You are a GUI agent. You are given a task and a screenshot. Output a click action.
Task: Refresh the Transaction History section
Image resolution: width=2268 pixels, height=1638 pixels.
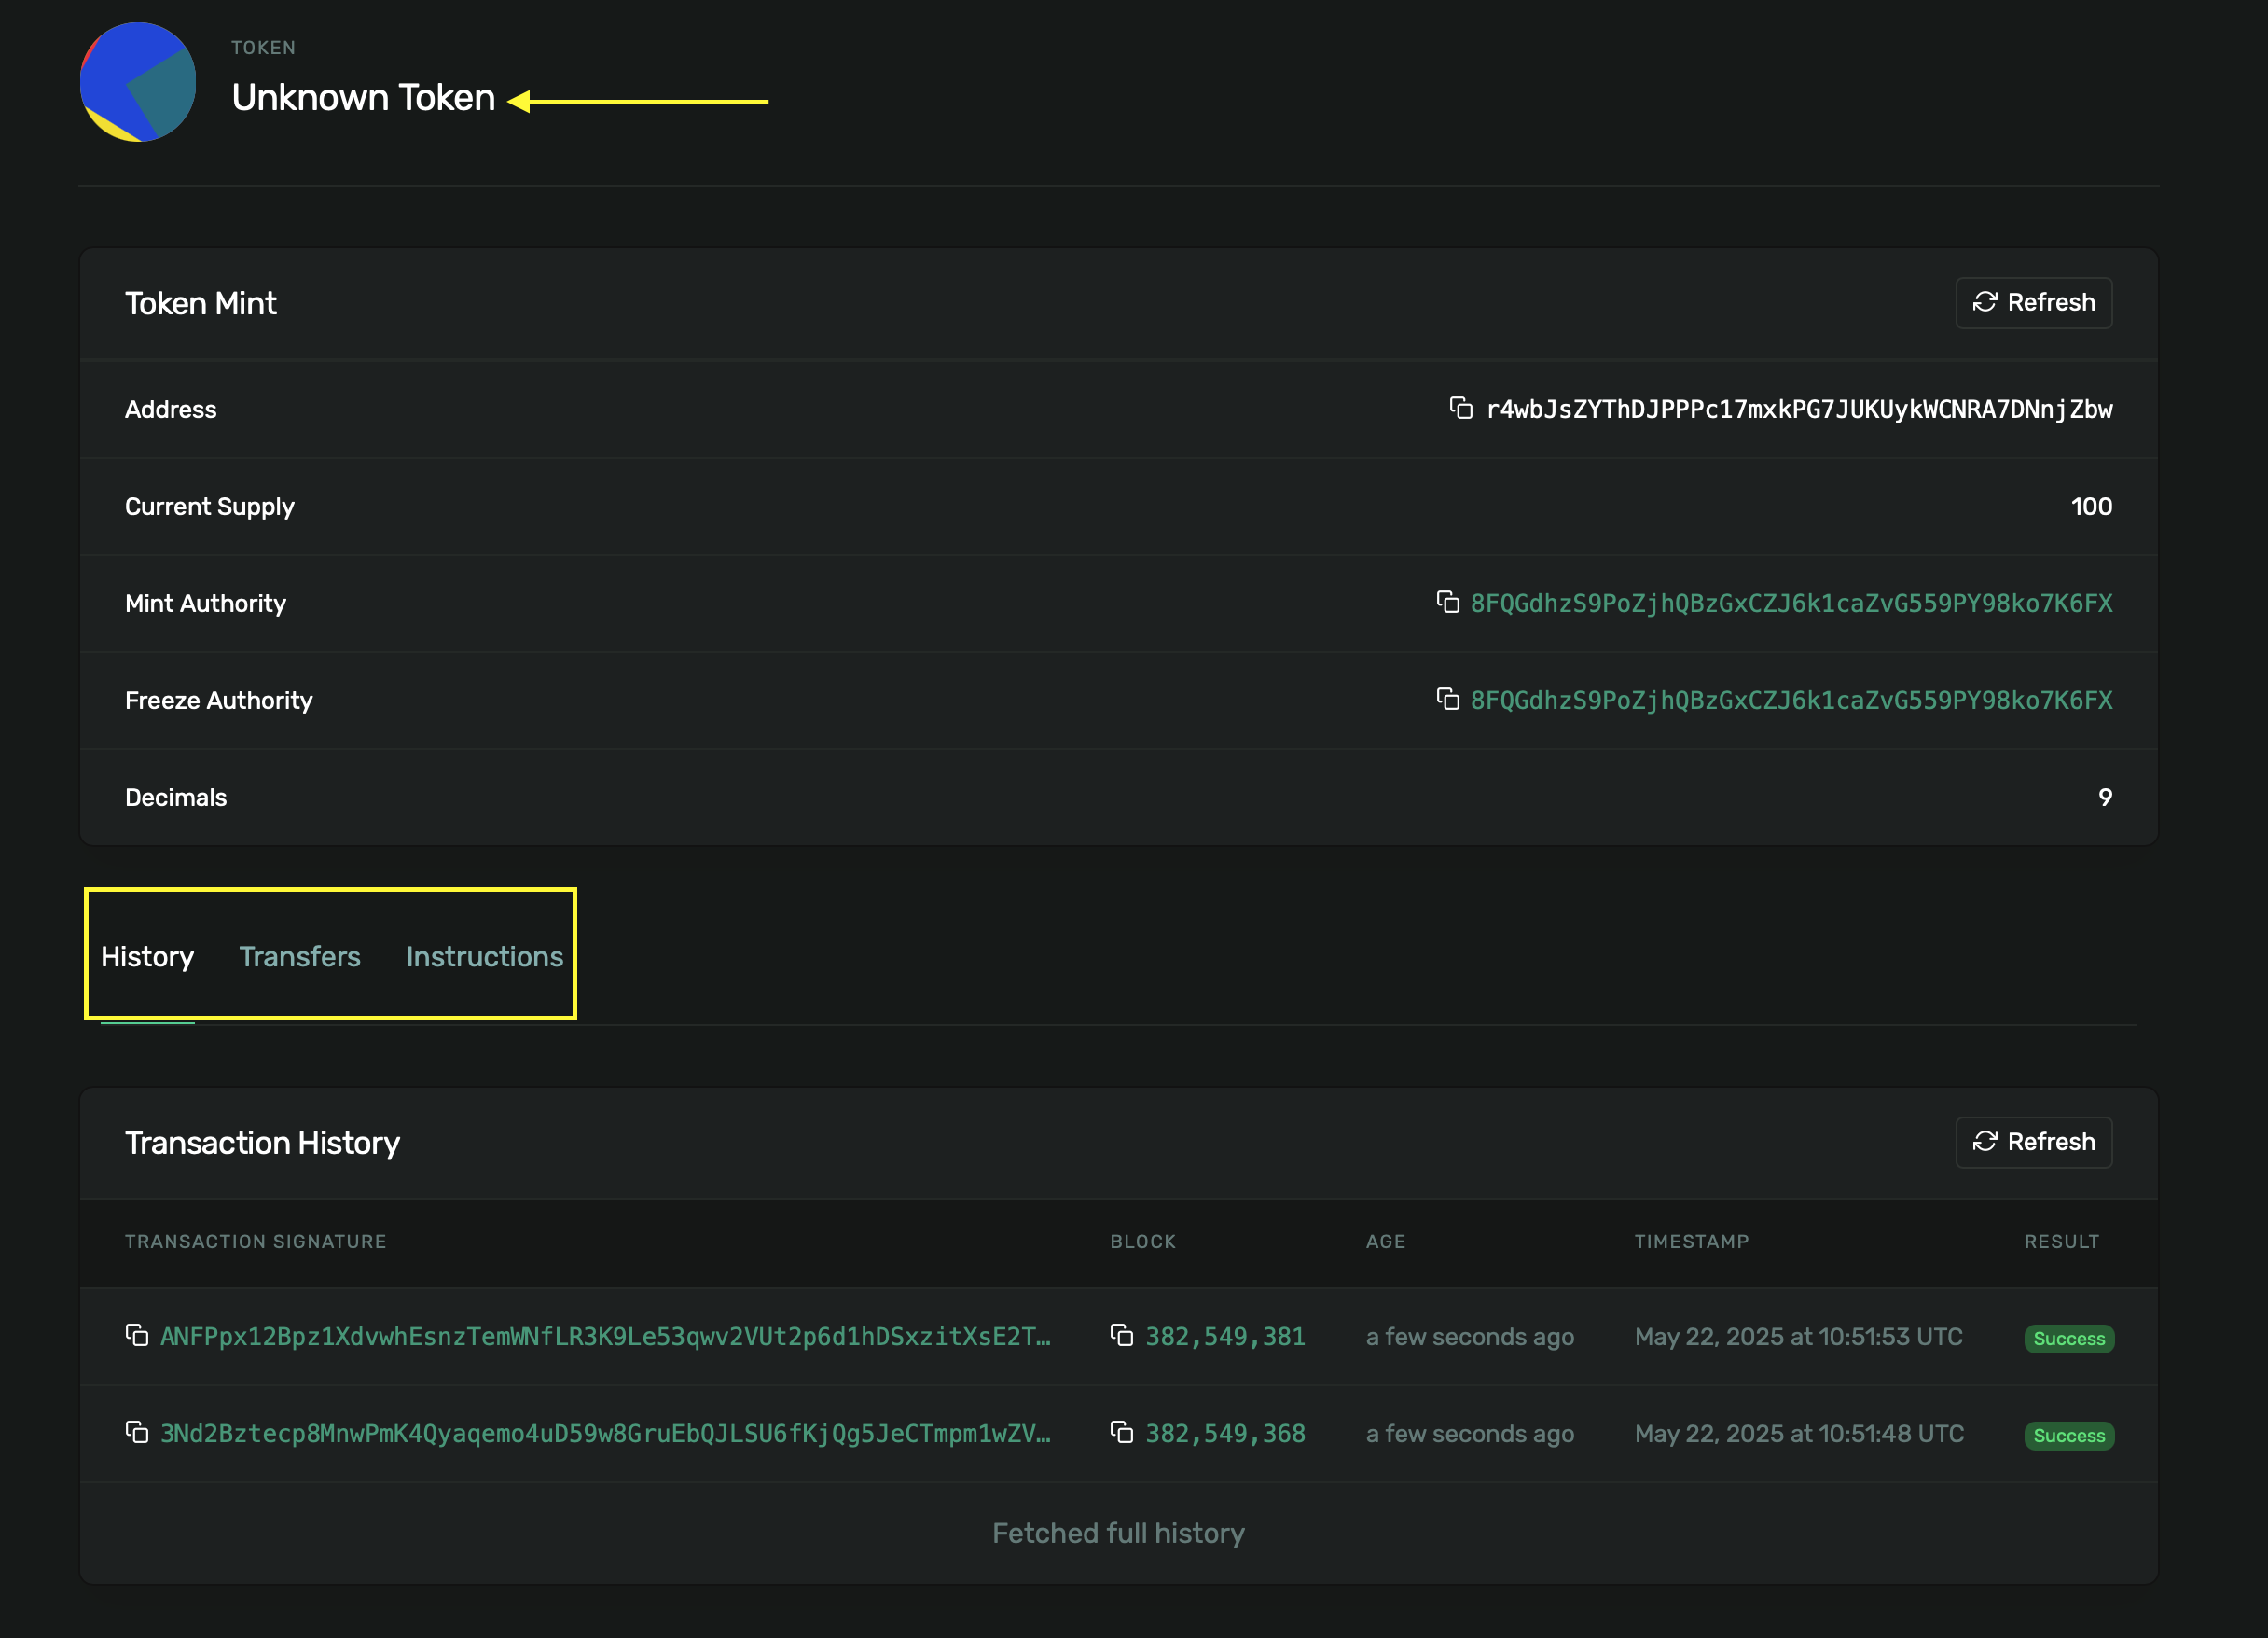tap(2033, 1141)
